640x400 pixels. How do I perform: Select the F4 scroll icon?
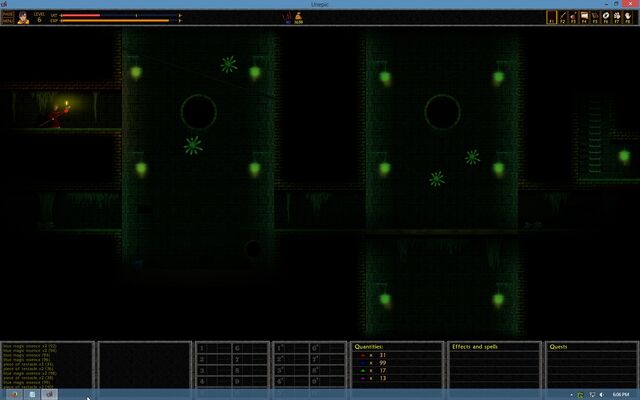point(584,17)
